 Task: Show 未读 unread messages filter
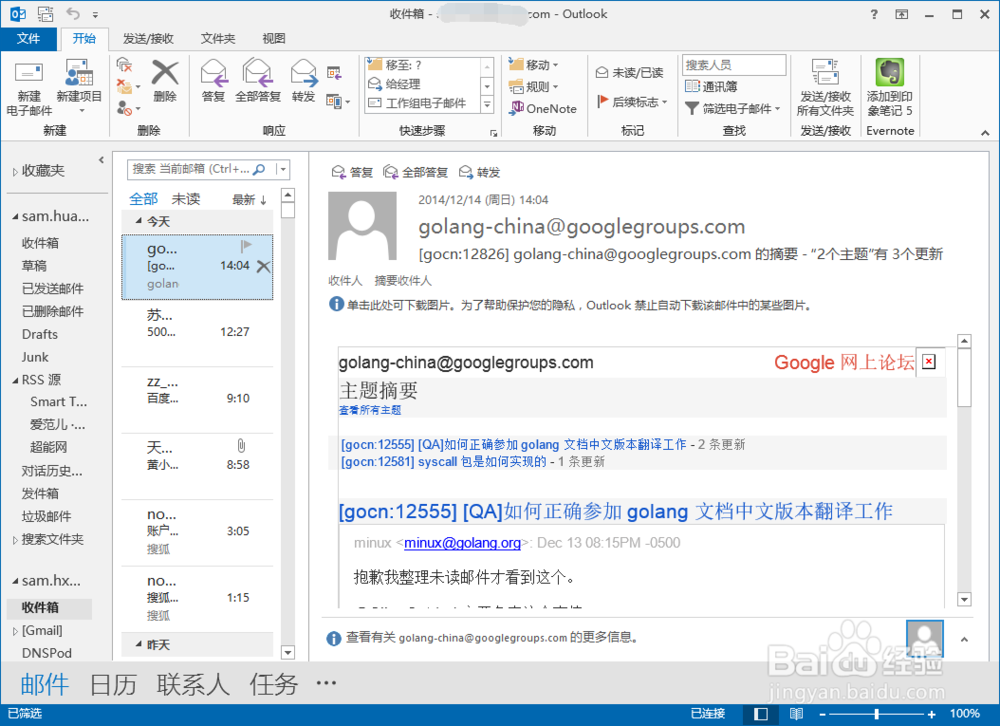pyautogui.click(x=186, y=199)
